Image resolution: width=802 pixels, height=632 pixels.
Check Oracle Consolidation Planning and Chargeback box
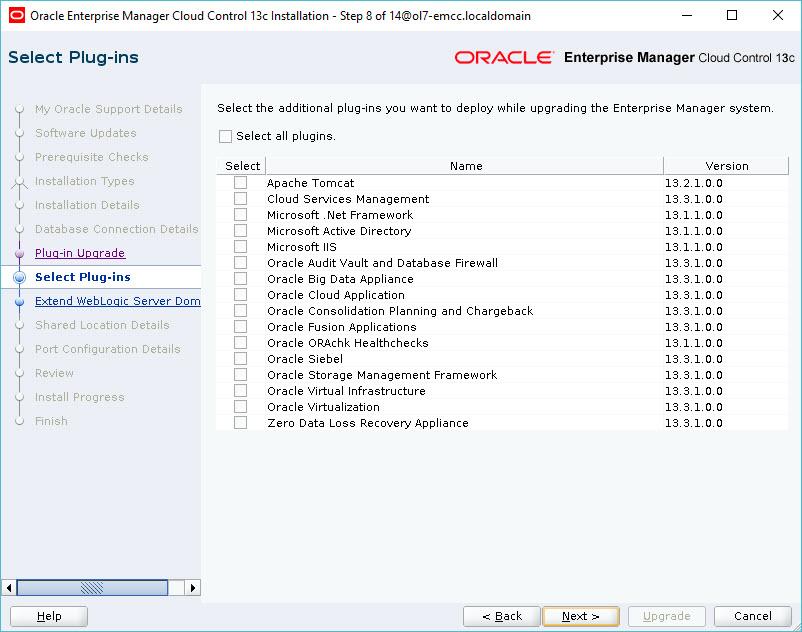[x=240, y=310]
